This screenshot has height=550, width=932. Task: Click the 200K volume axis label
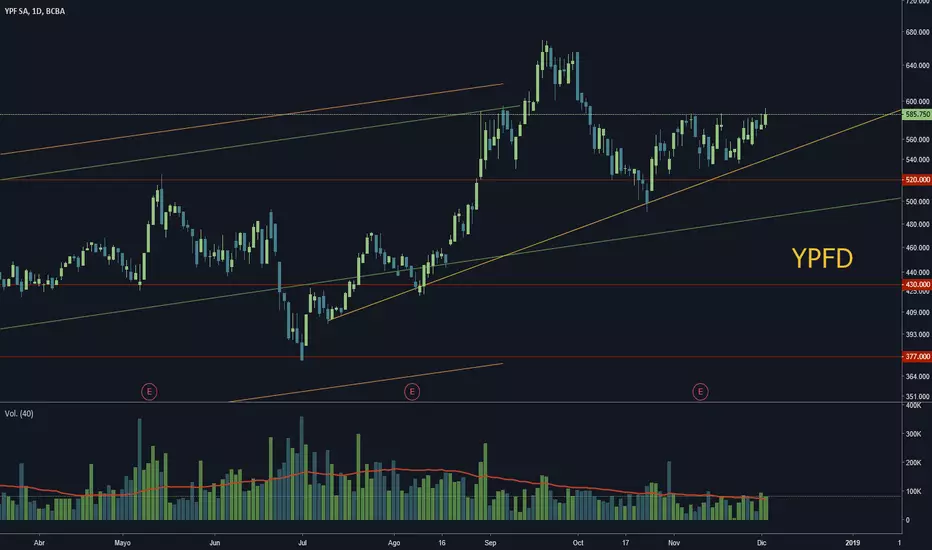[x=913, y=463]
